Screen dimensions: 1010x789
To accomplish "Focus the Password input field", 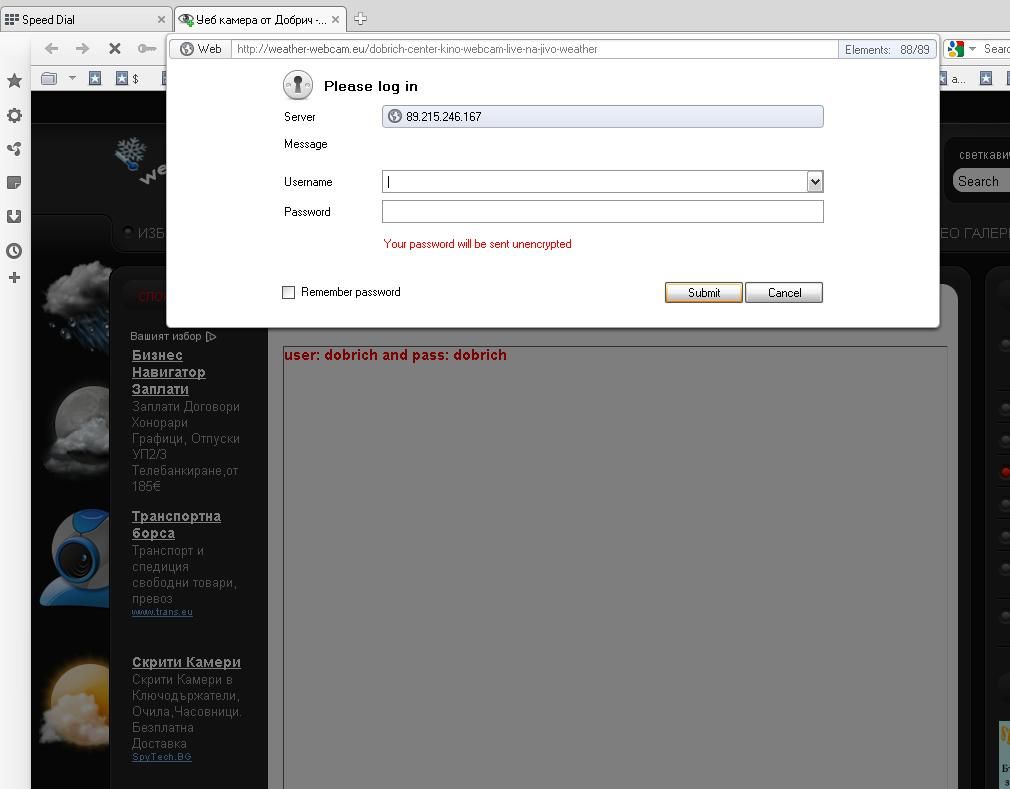I will (x=603, y=211).
